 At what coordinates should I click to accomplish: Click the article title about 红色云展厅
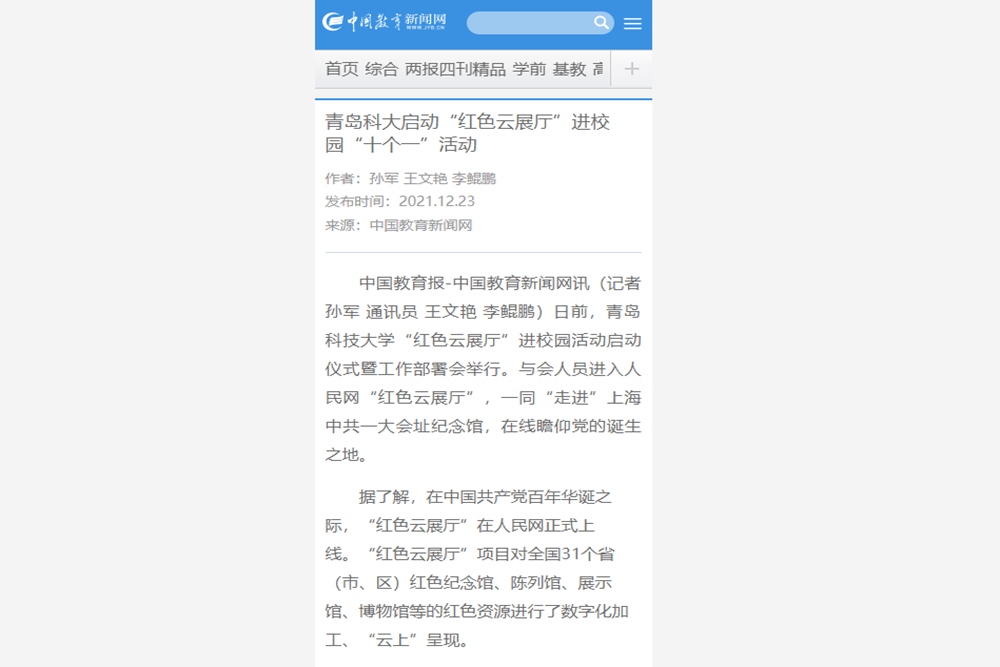467,133
